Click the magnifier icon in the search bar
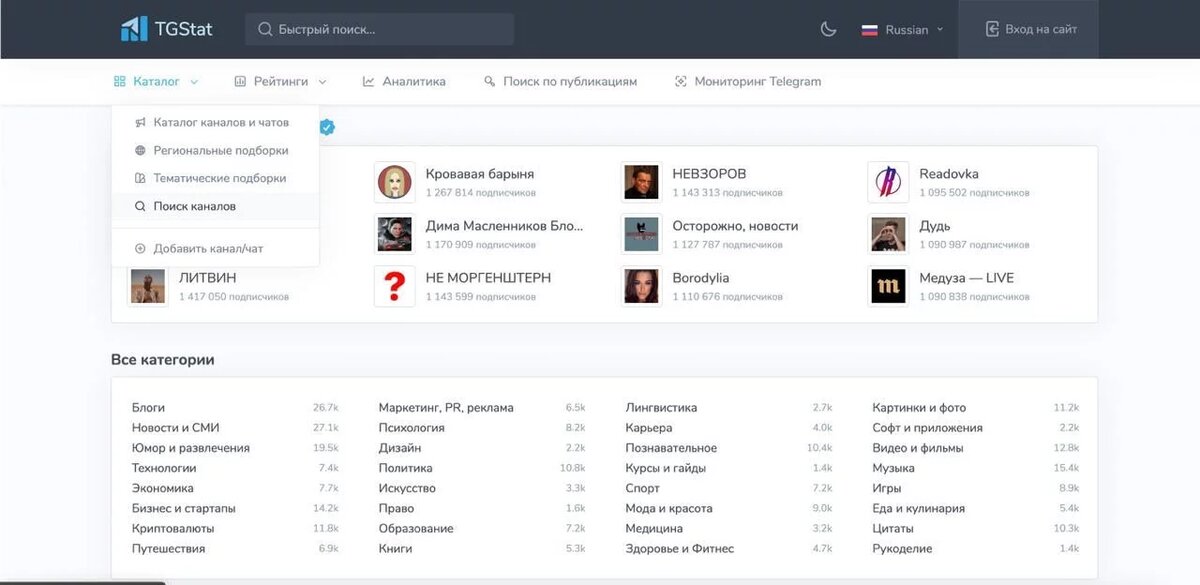Image resolution: width=1200 pixels, height=585 pixels. (265, 29)
